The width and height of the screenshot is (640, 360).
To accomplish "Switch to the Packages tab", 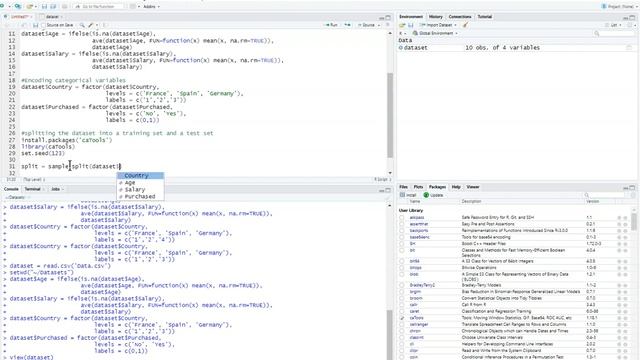I will pos(437,187).
